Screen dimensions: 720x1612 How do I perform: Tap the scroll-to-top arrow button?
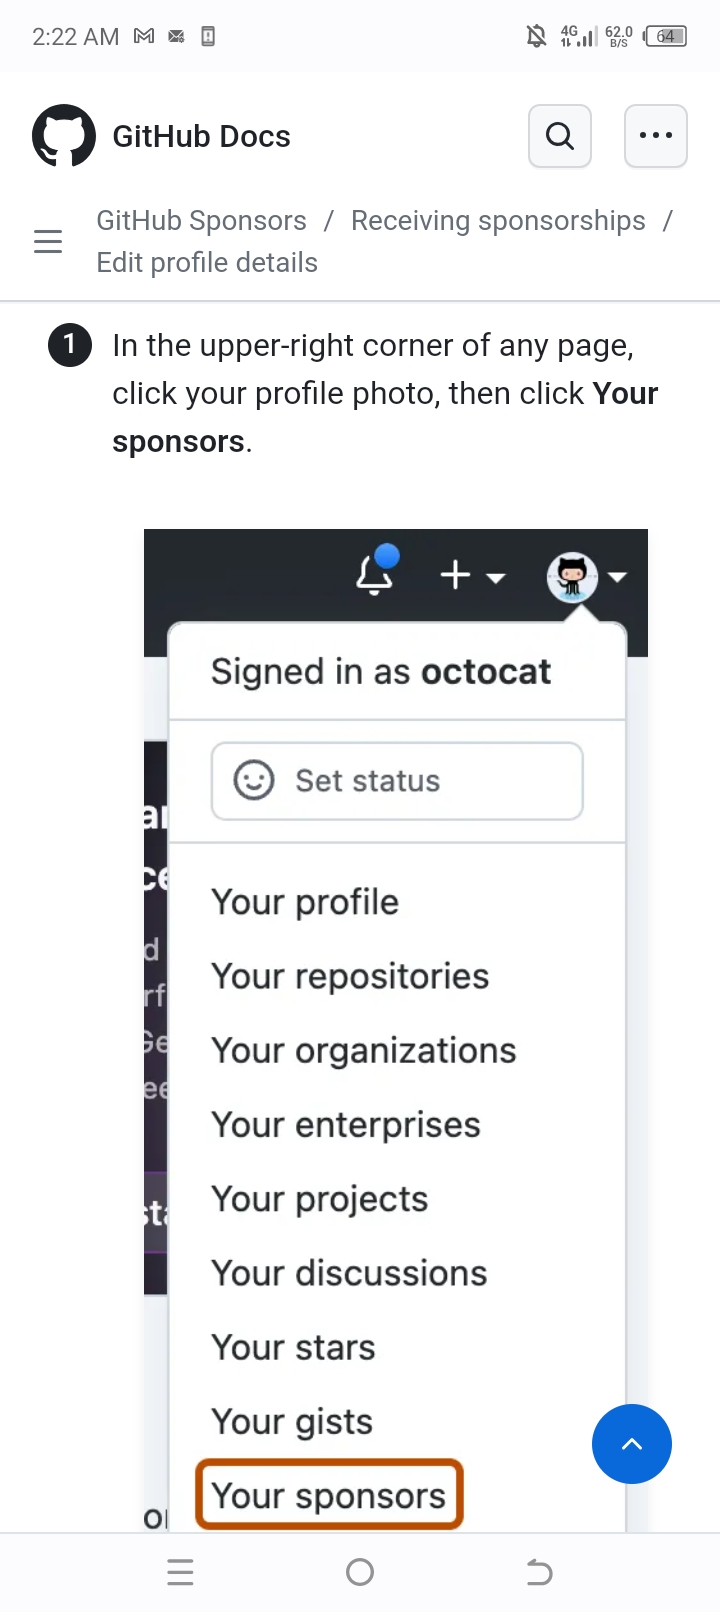pyautogui.click(x=631, y=1444)
